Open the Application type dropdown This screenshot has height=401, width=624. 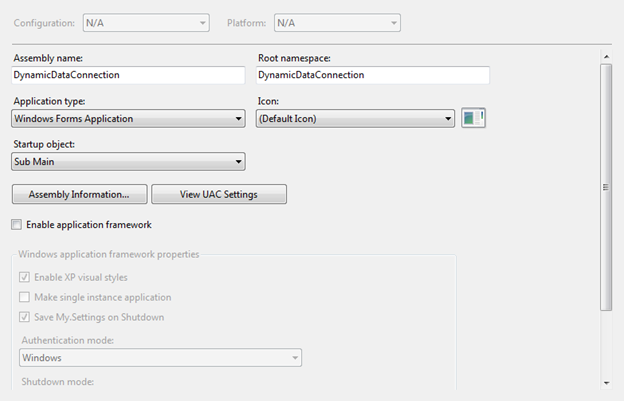[x=128, y=119]
